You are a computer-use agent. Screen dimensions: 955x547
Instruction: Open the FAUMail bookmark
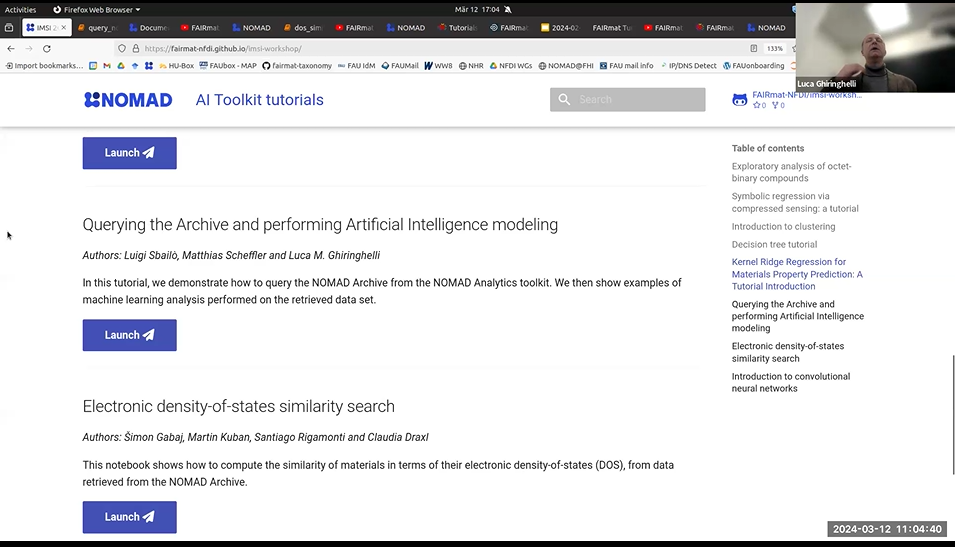tap(400, 66)
